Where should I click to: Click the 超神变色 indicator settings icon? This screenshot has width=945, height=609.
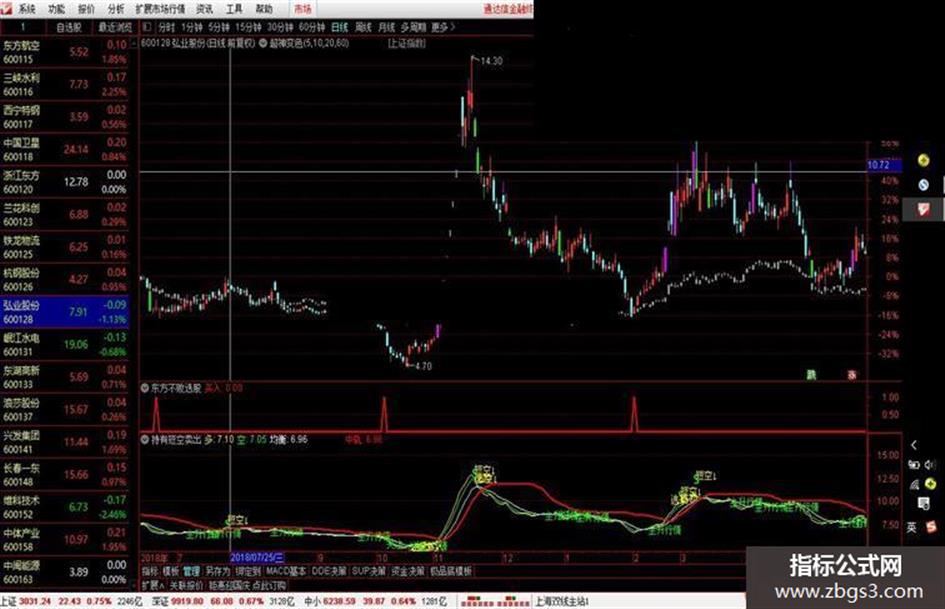[263, 43]
